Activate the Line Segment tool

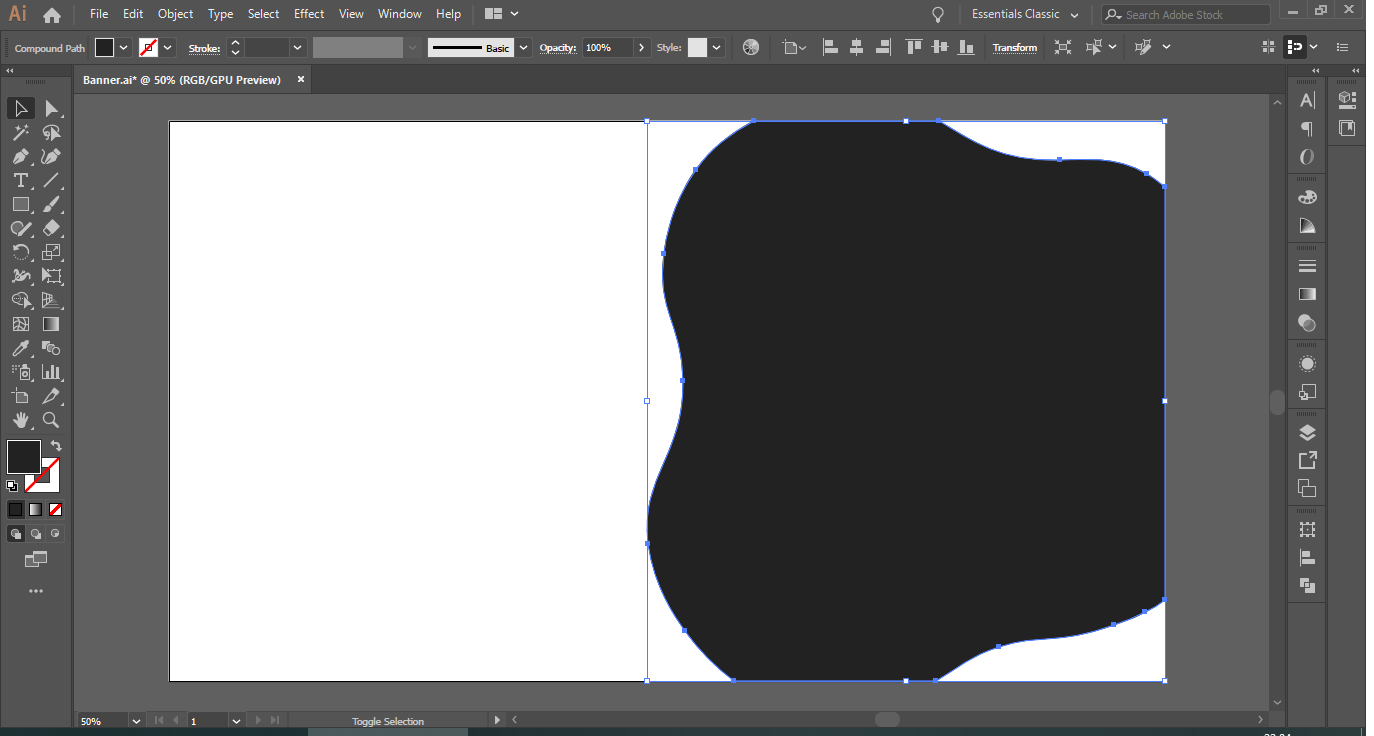52,180
